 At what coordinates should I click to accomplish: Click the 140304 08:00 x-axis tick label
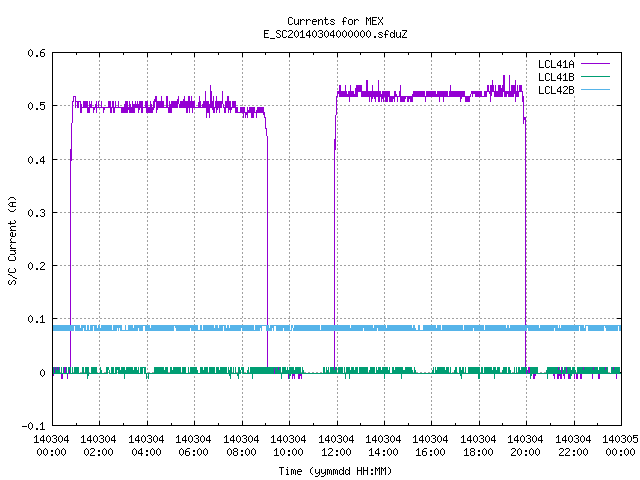tap(241, 446)
